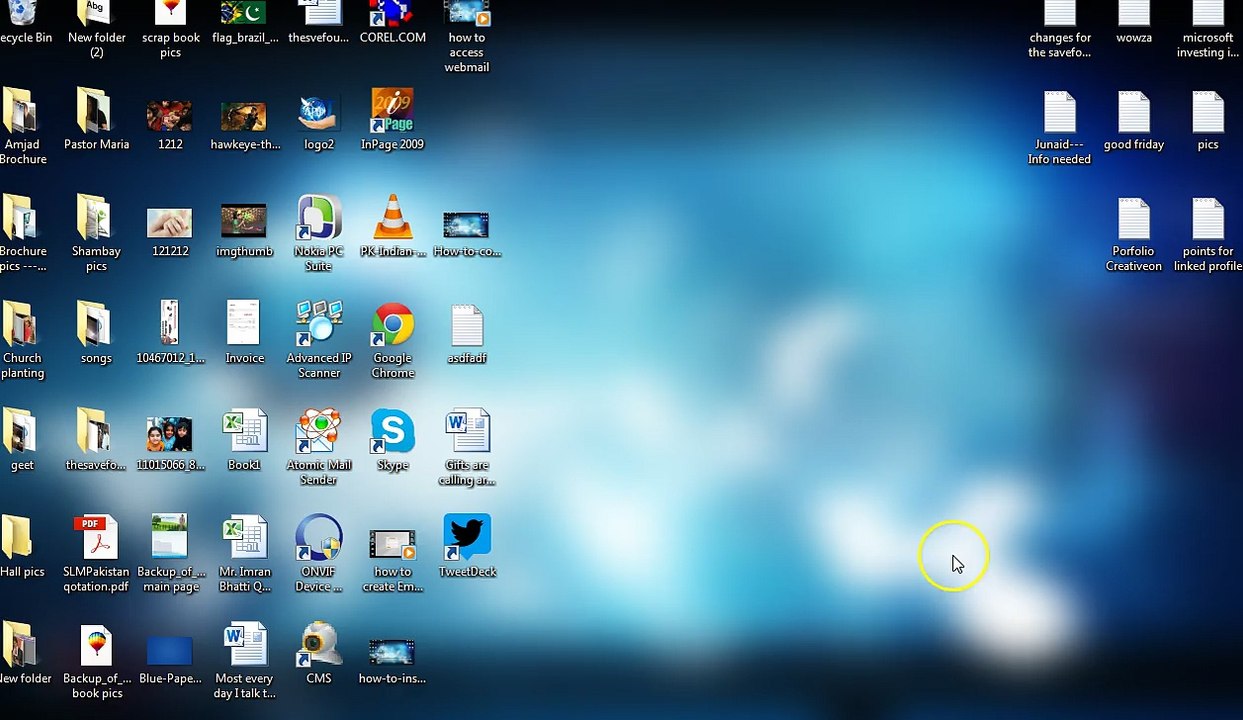Open the Book1 Excel file
The height and width of the screenshot is (720, 1243).
coord(244,440)
